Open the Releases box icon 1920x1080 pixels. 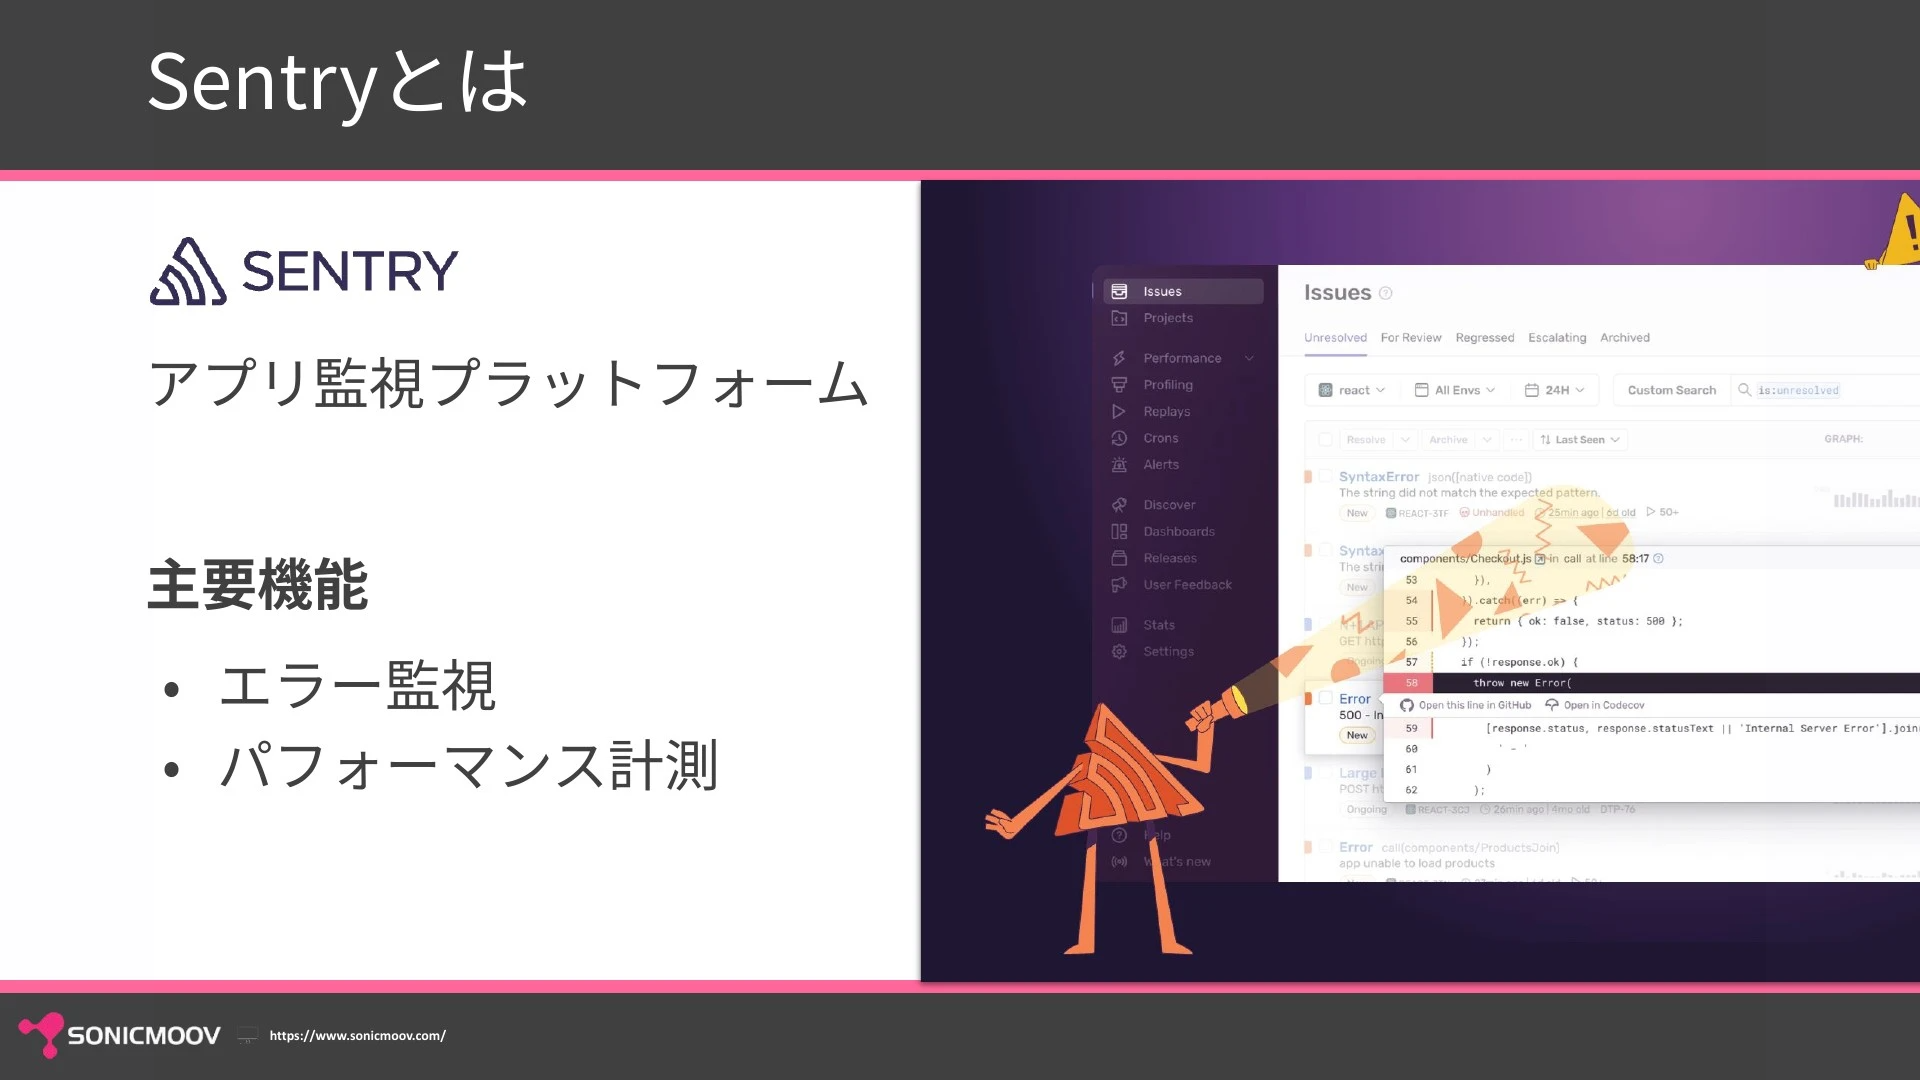(1119, 558)
